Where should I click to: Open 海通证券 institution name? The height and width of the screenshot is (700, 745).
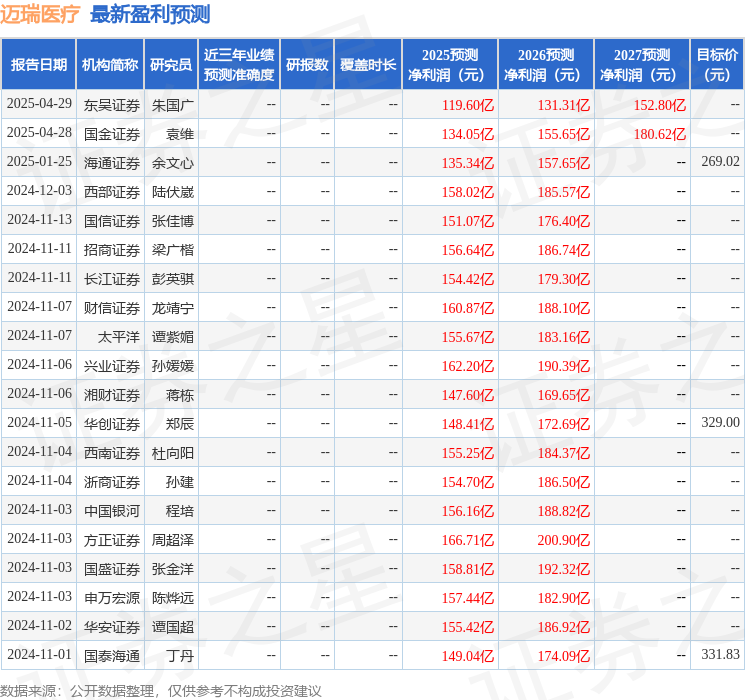point(112,163)
